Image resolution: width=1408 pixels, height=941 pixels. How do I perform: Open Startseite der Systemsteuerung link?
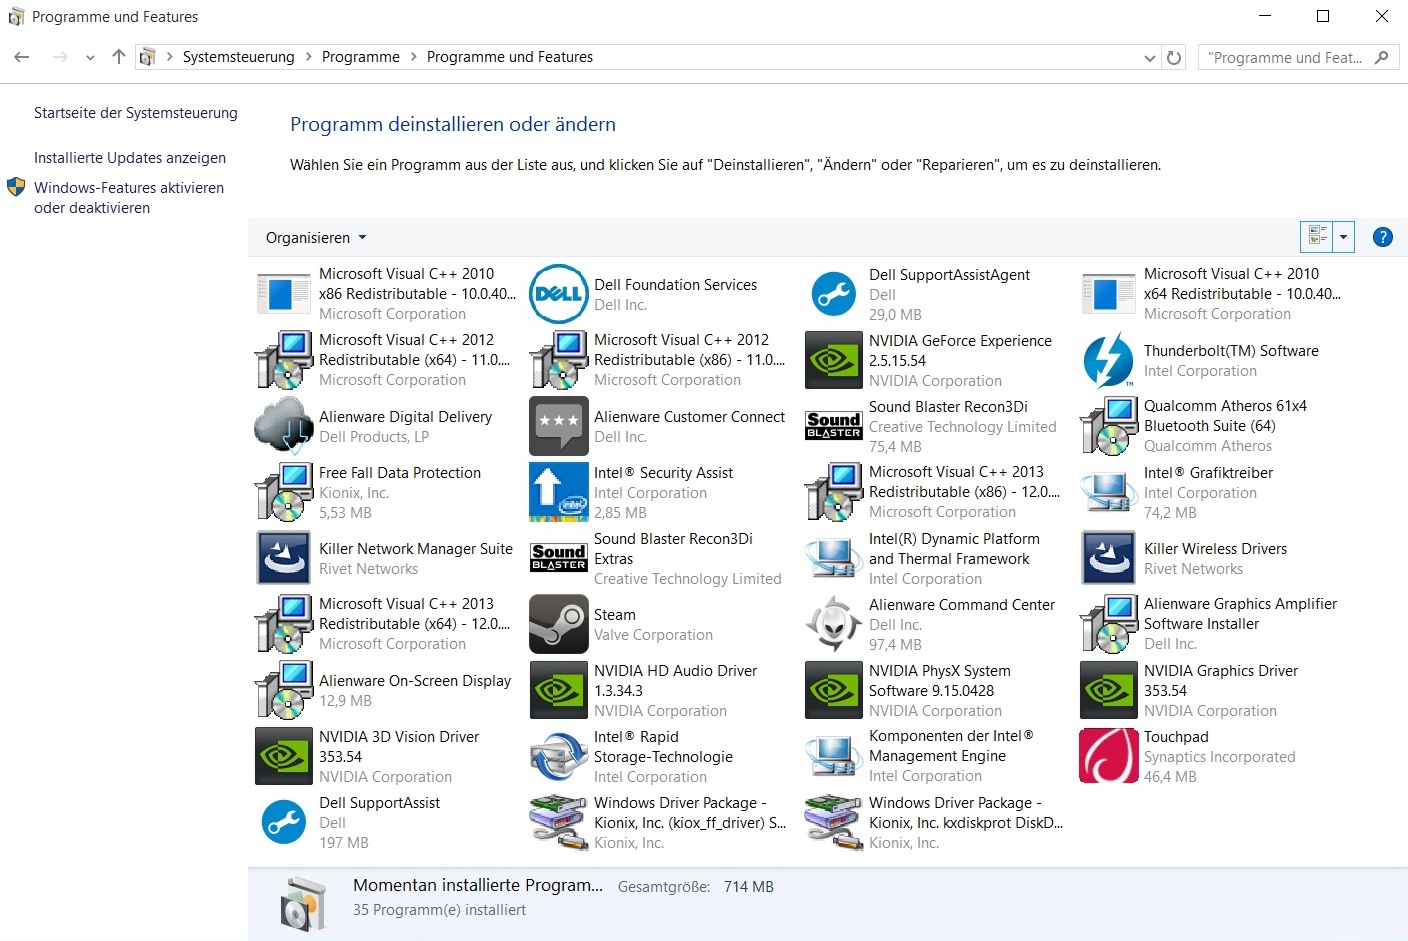point(136,113)
